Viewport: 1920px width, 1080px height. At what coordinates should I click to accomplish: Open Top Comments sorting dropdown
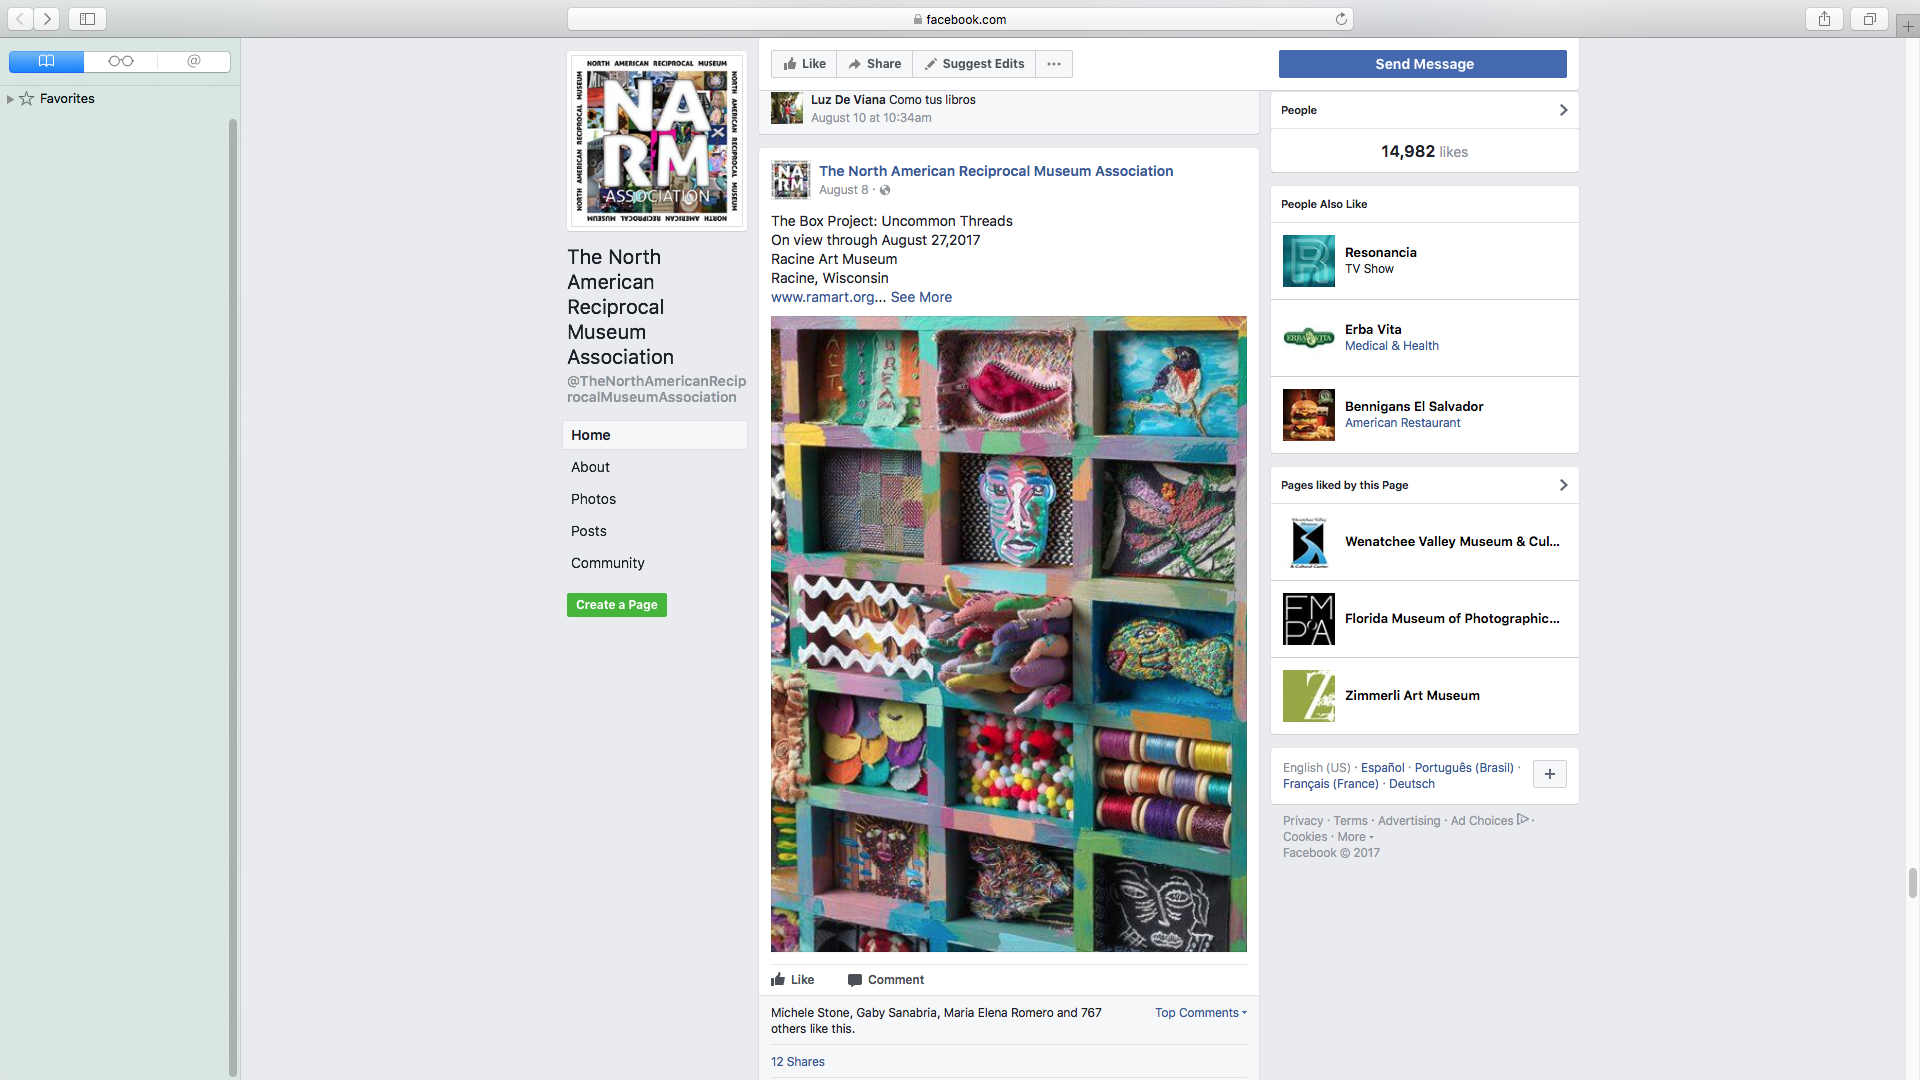point(1201,1013)
